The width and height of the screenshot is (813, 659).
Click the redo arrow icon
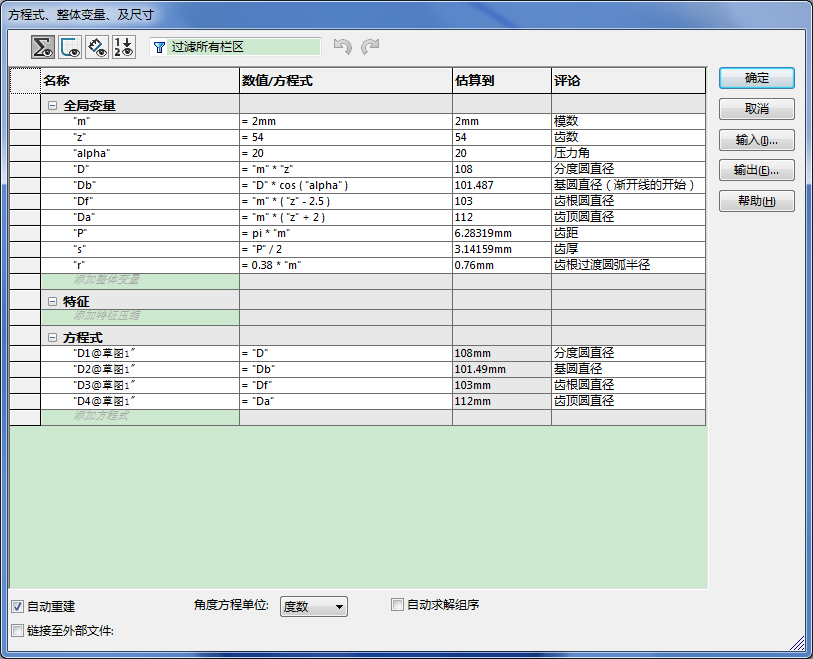click(370, 47)
